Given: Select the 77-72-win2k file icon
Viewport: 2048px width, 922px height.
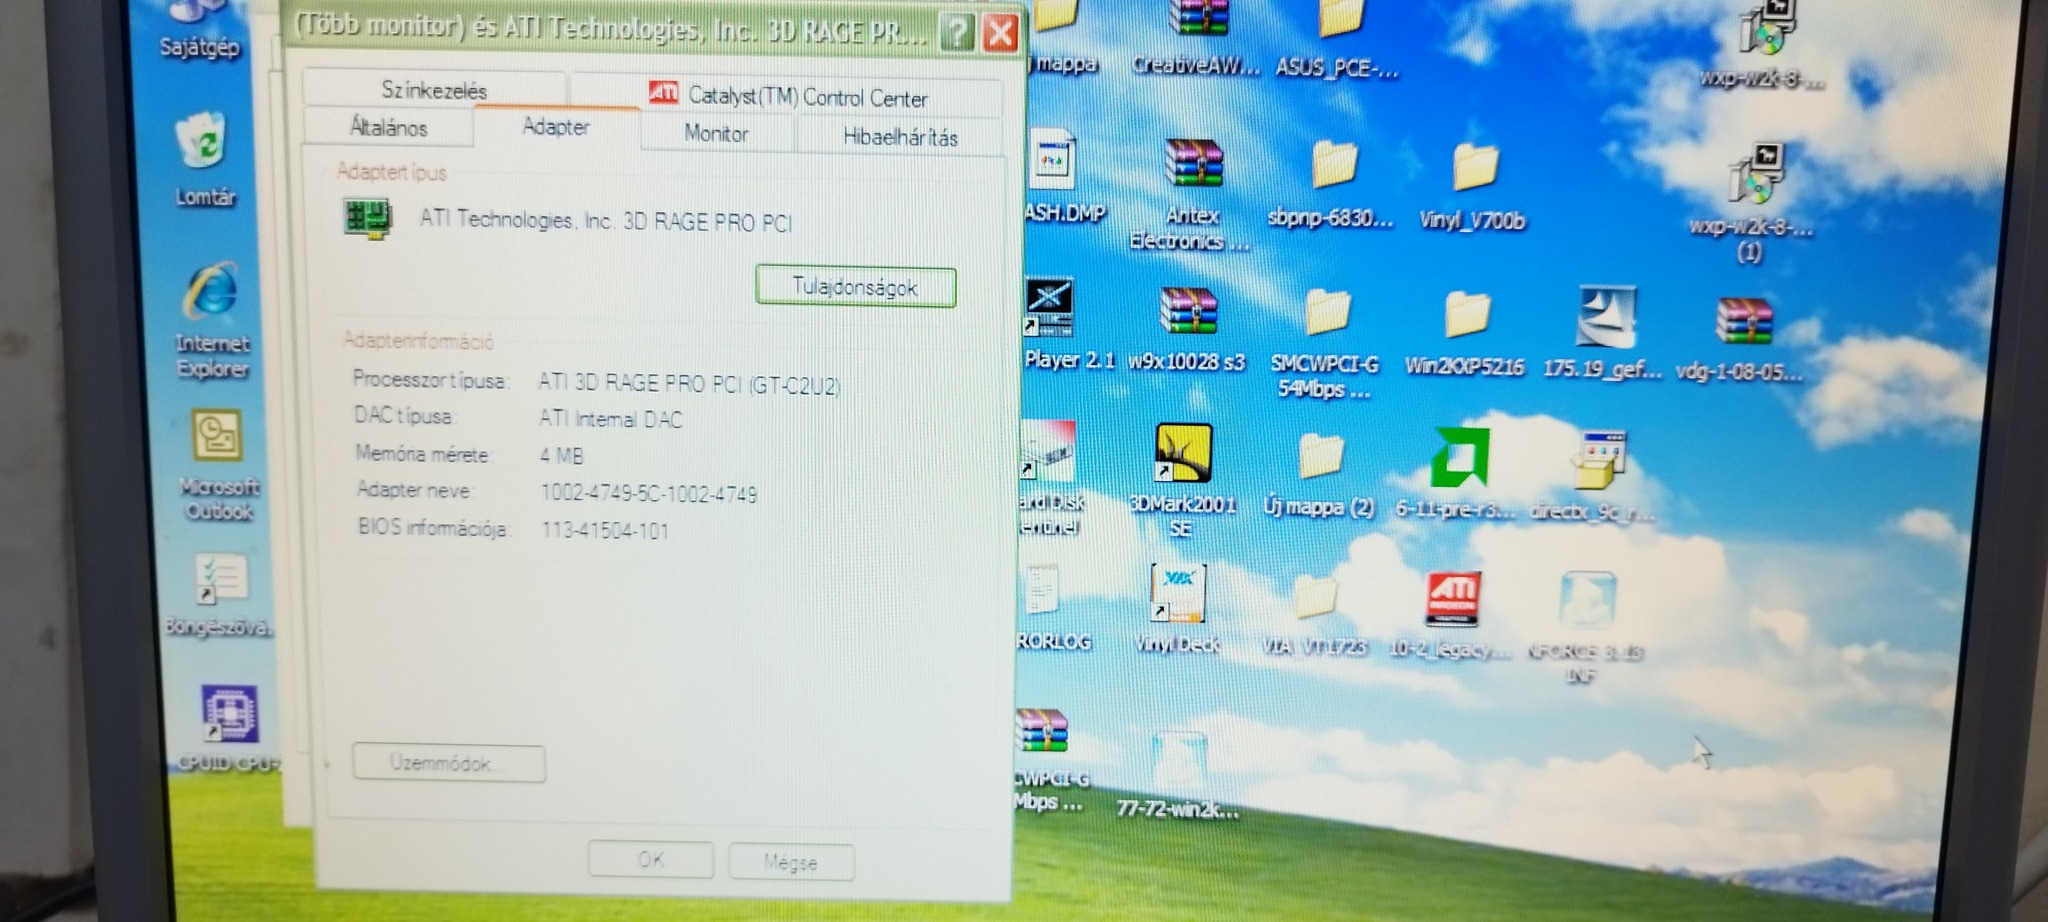Looking at the screenshot, I should click(1178, 777).
